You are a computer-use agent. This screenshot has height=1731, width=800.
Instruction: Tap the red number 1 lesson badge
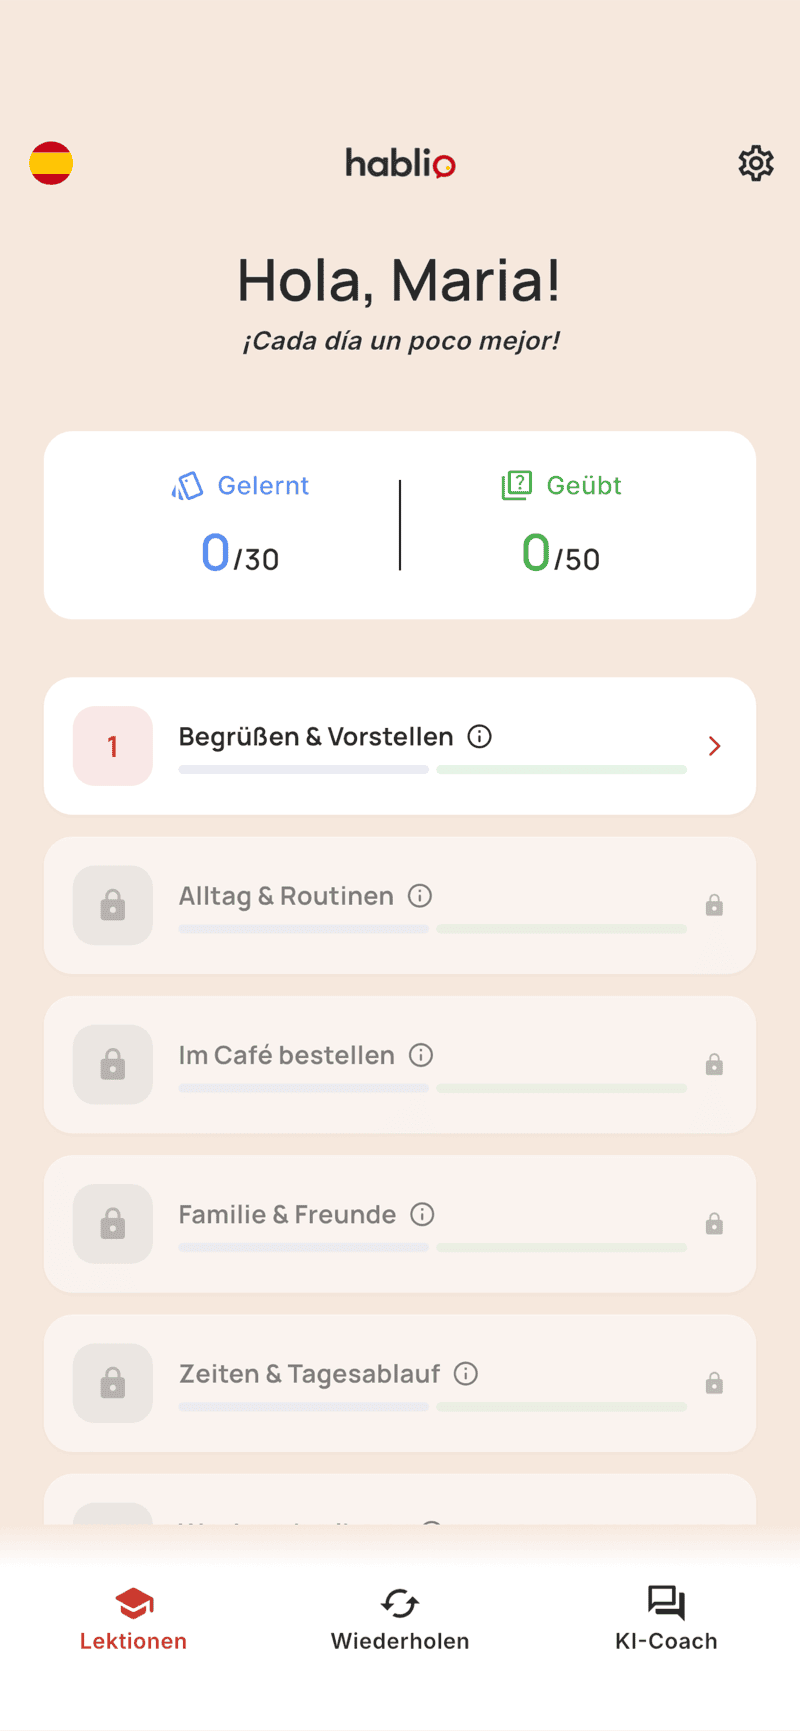pos(113,746)
